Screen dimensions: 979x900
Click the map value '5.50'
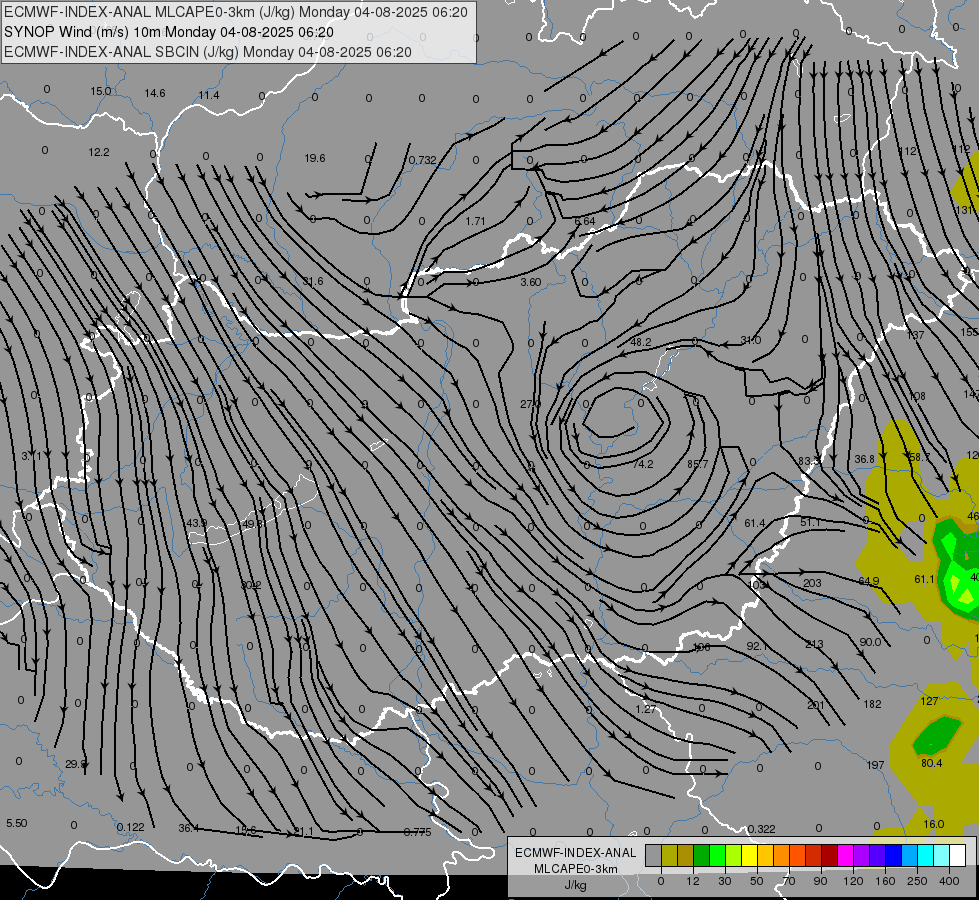pyautogui.click(x=16, y=823)
